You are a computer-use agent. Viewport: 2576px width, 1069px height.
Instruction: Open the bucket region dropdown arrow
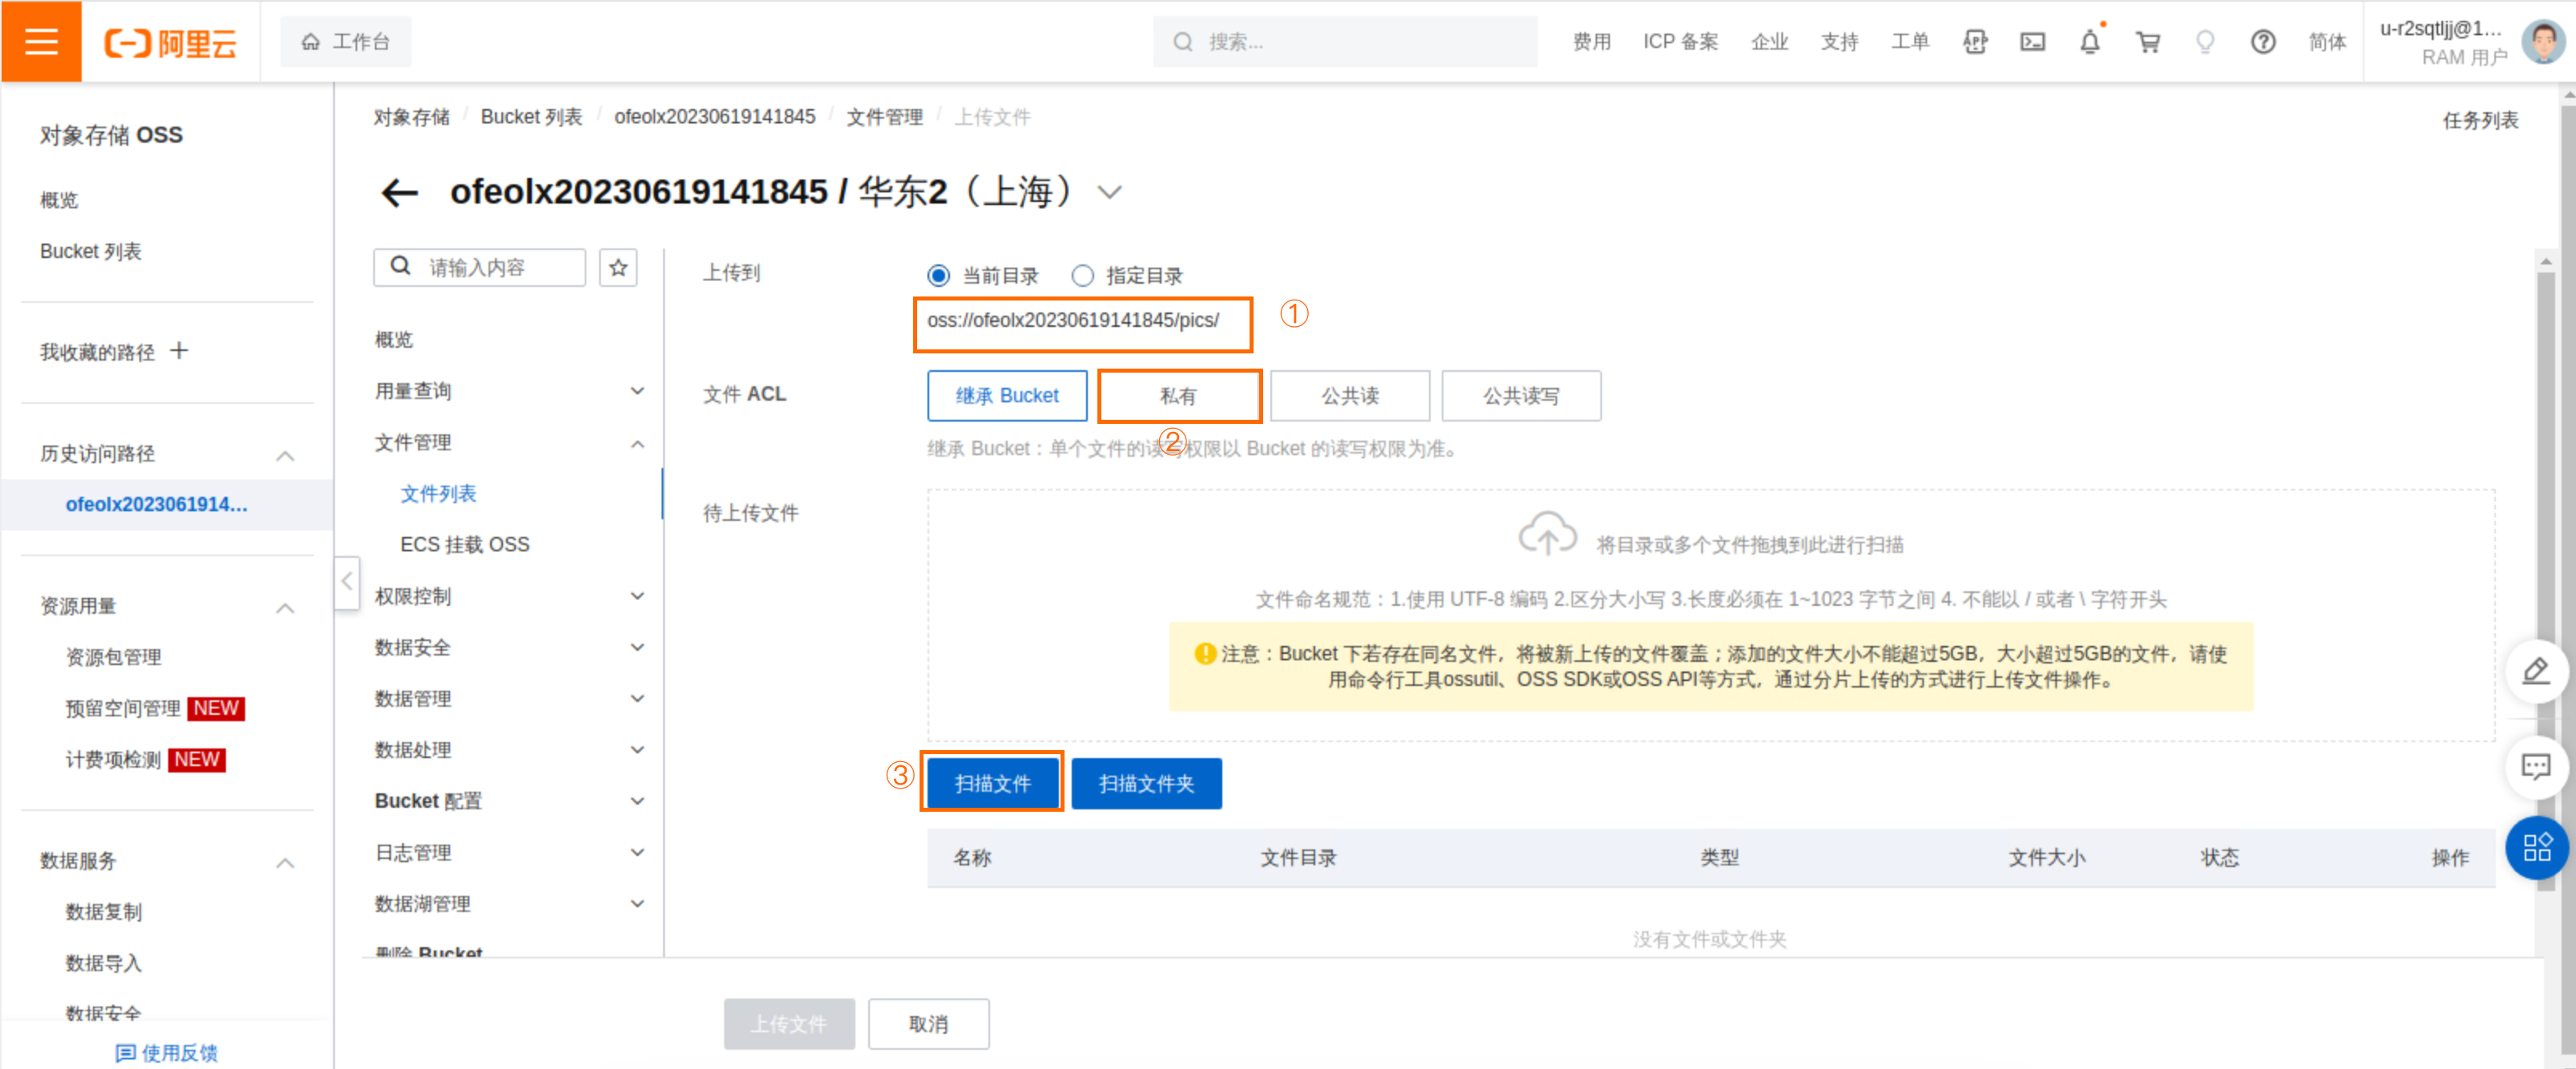click(1110, 192)
